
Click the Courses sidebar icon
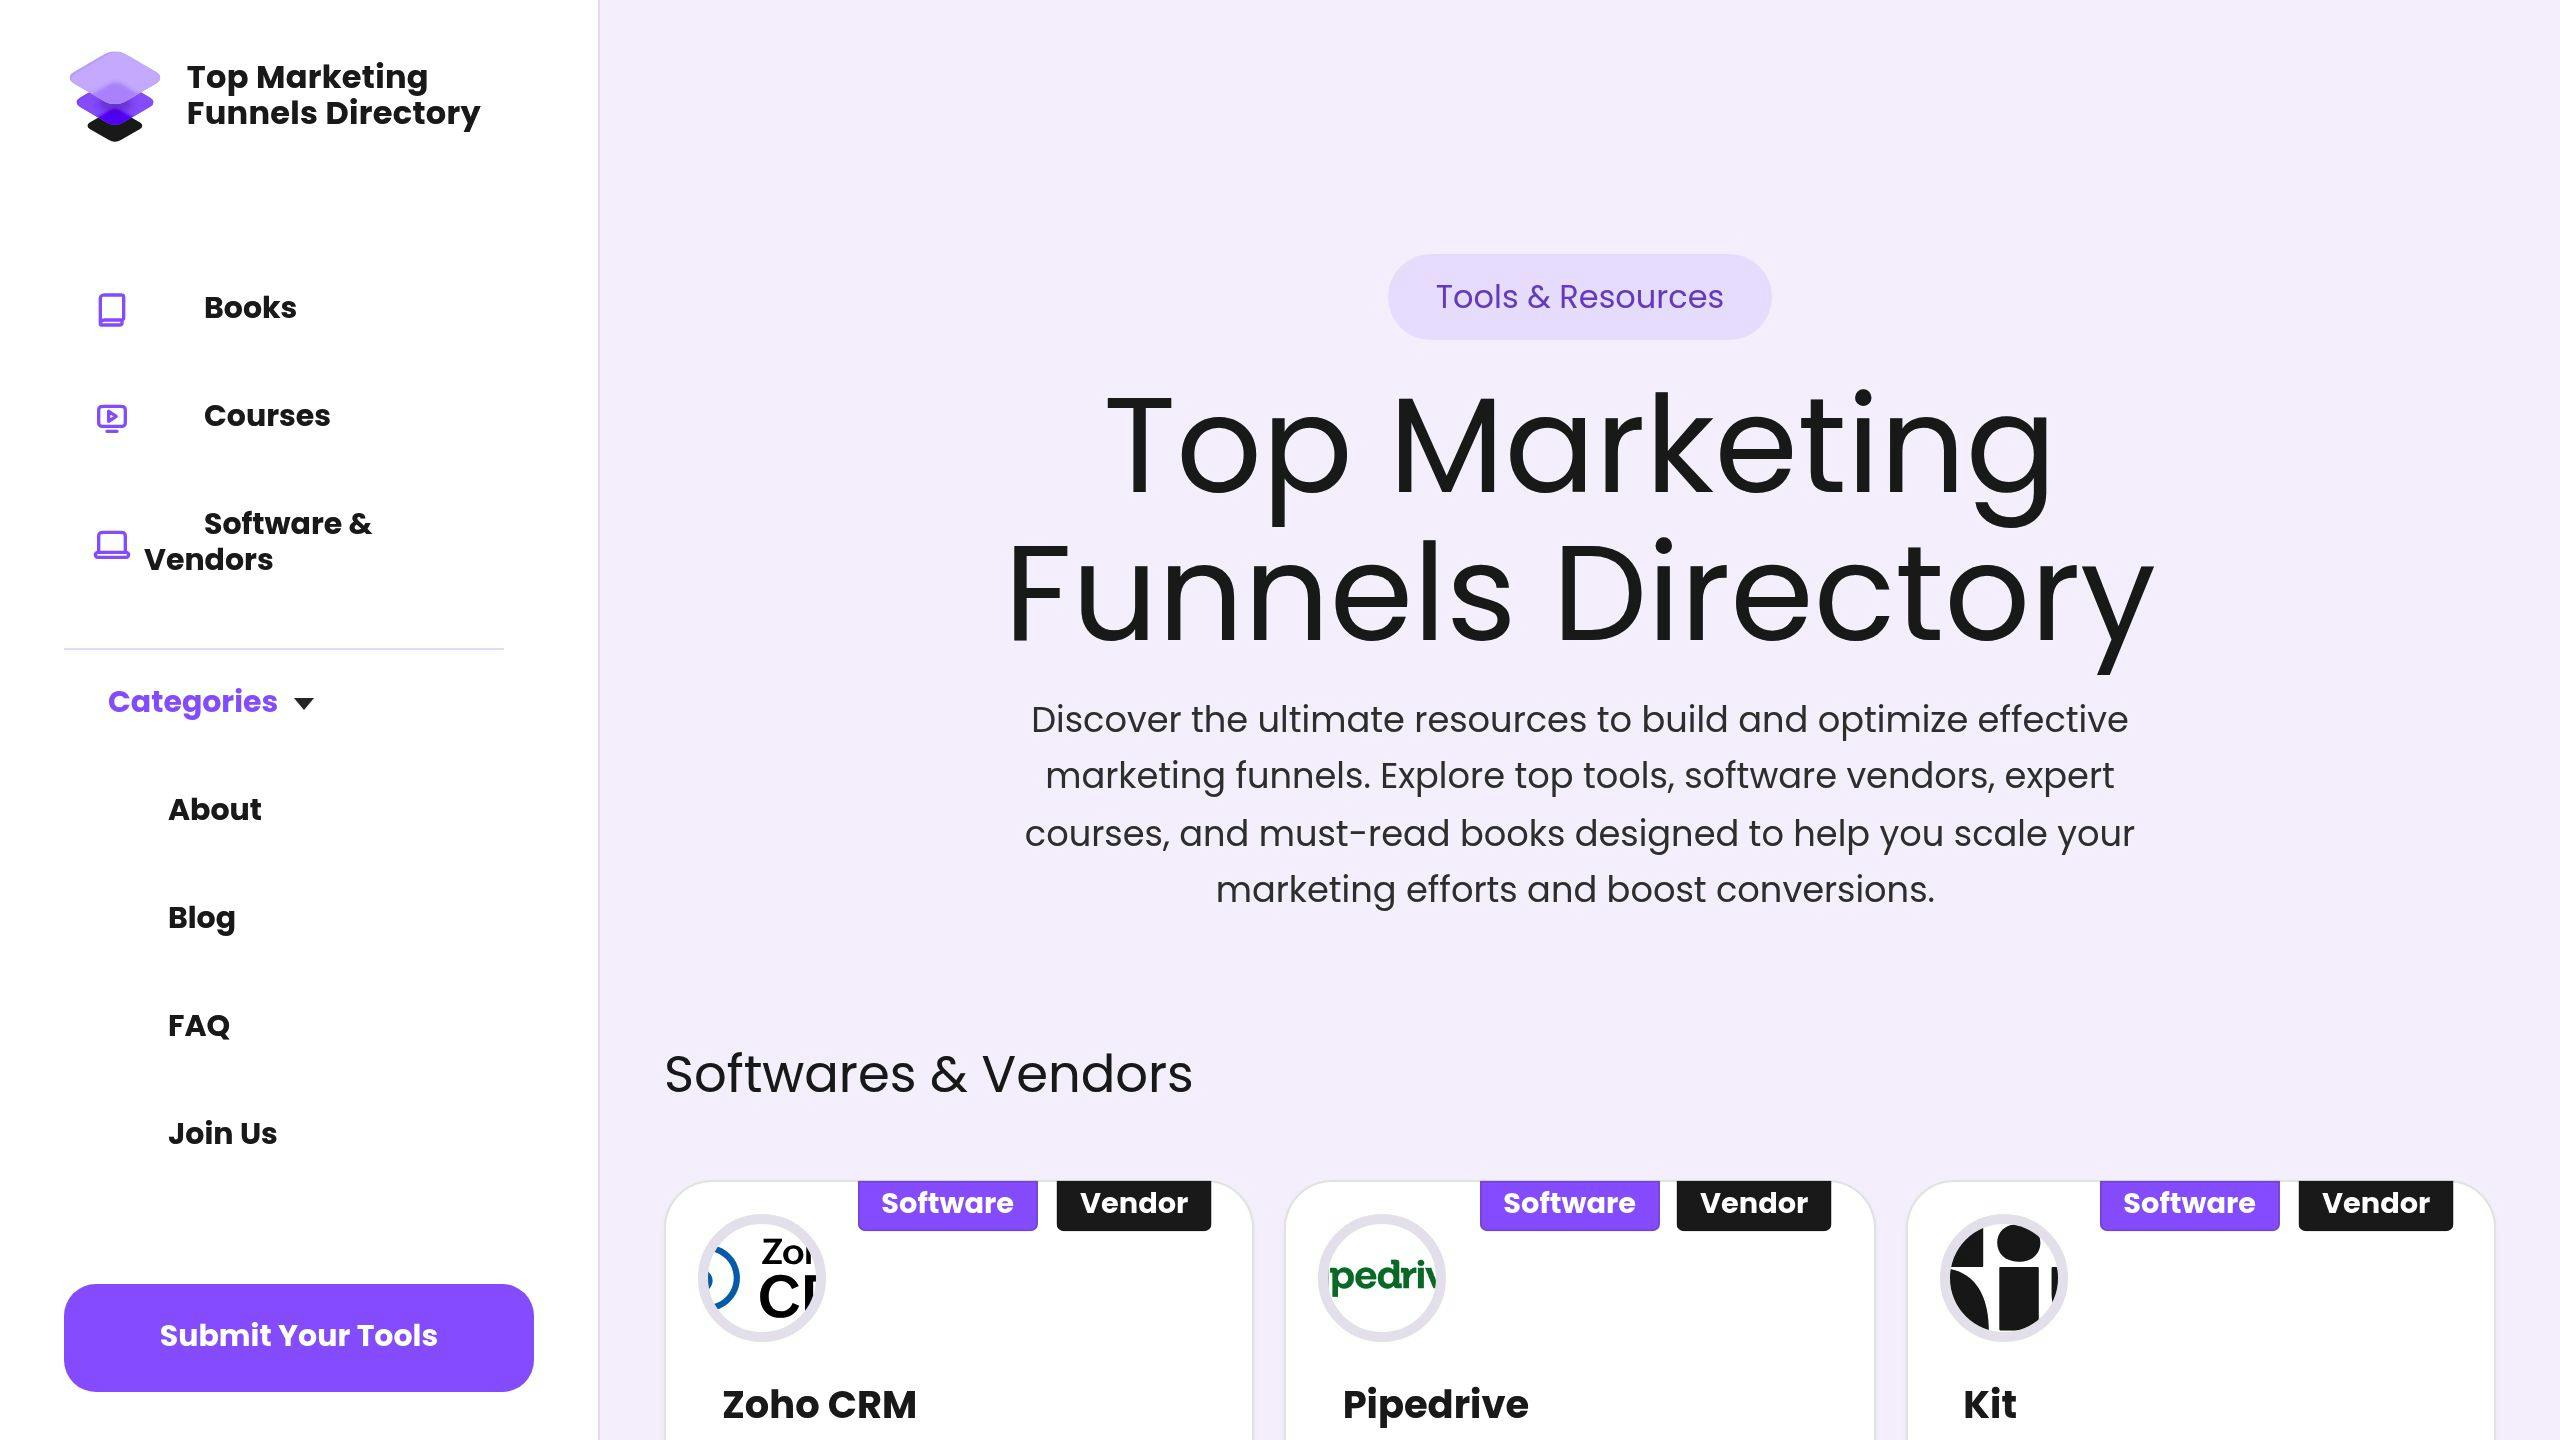pyautogui.click(x=111, y=415)
